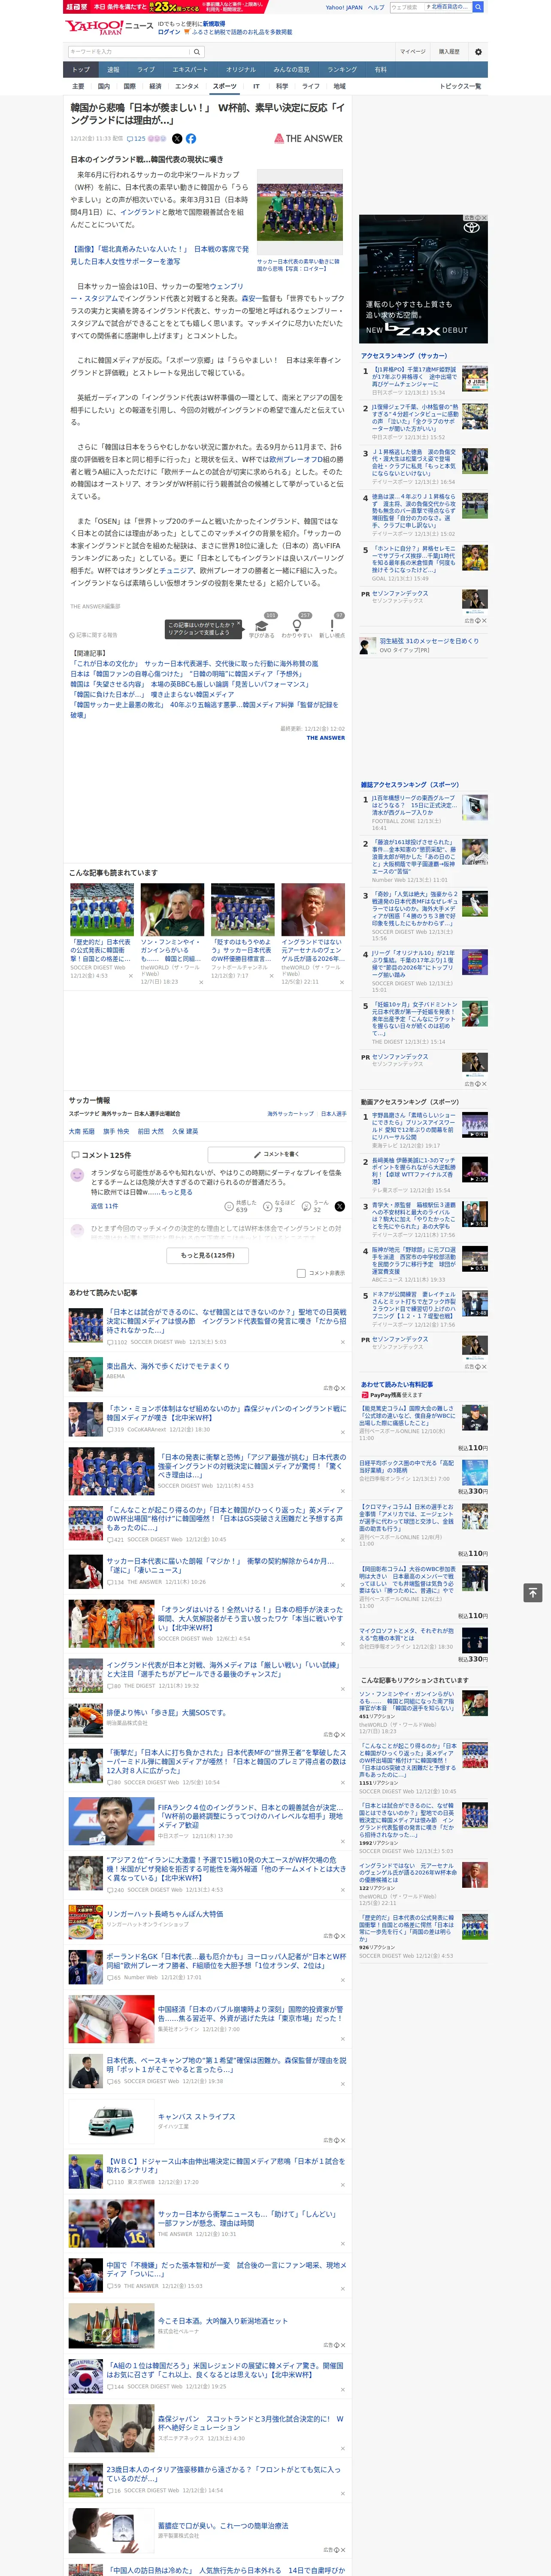Open settings via the gear icon in the header

pyautogui.click(x=478, y=51)
